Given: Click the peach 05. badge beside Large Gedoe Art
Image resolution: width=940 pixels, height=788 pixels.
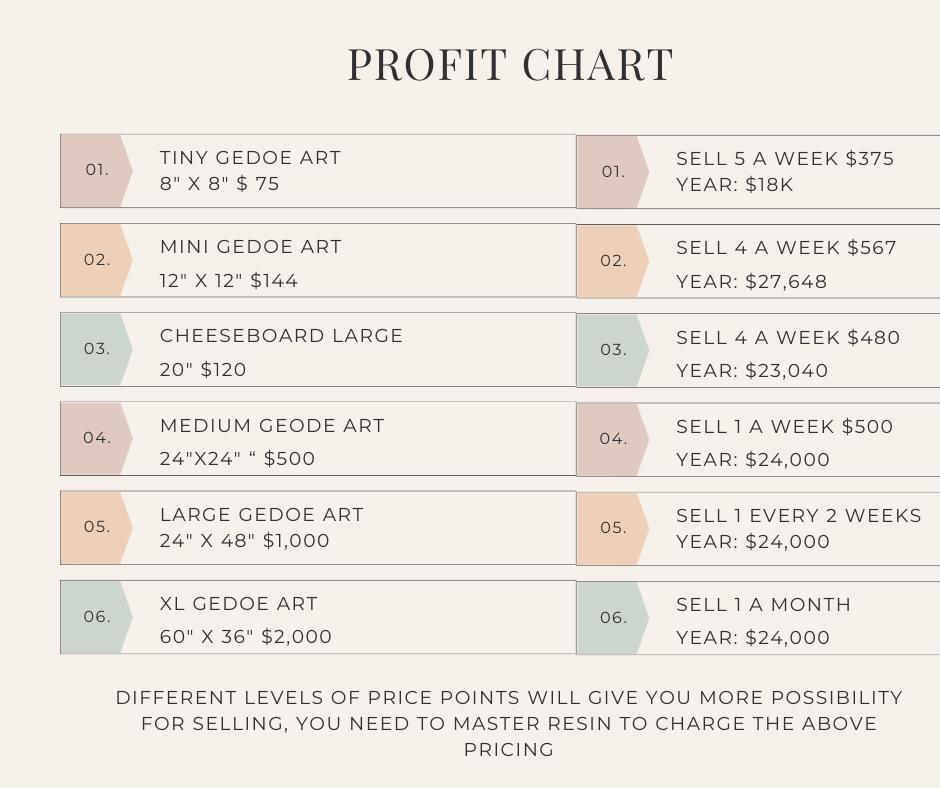Looking at the screenshot, I should click(x=97, y=528).
